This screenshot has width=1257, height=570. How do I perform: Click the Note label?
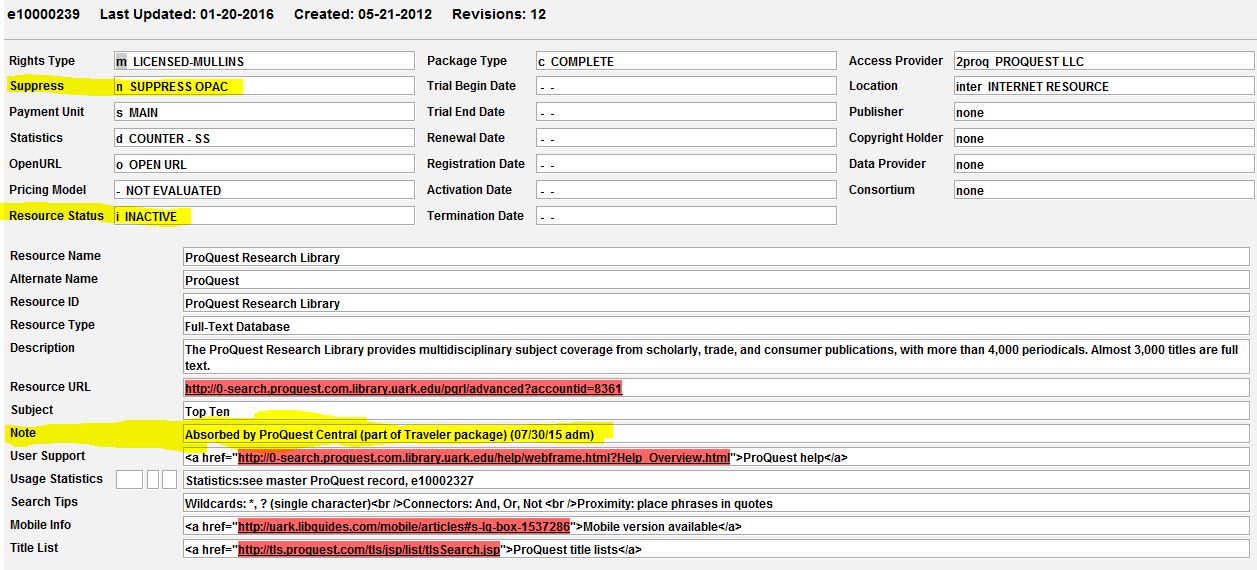[x=22, y=433]
